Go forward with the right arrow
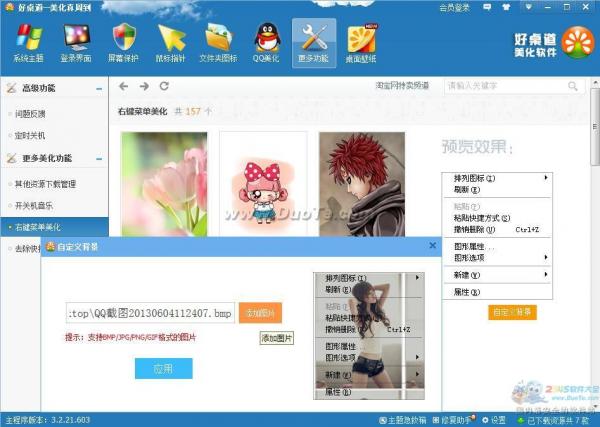The height and width of the screenshot is (427, 600). 144,86
